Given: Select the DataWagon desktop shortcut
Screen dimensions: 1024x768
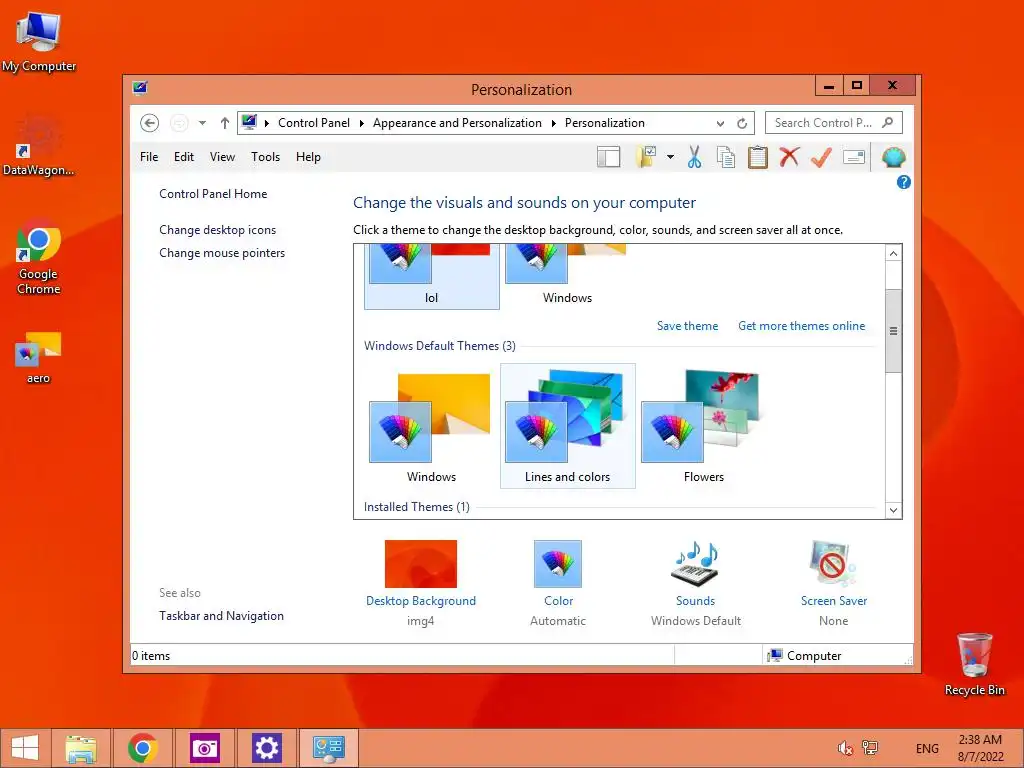Looking at the screenshot, I should pyautogui.click(x=38, y=146).
